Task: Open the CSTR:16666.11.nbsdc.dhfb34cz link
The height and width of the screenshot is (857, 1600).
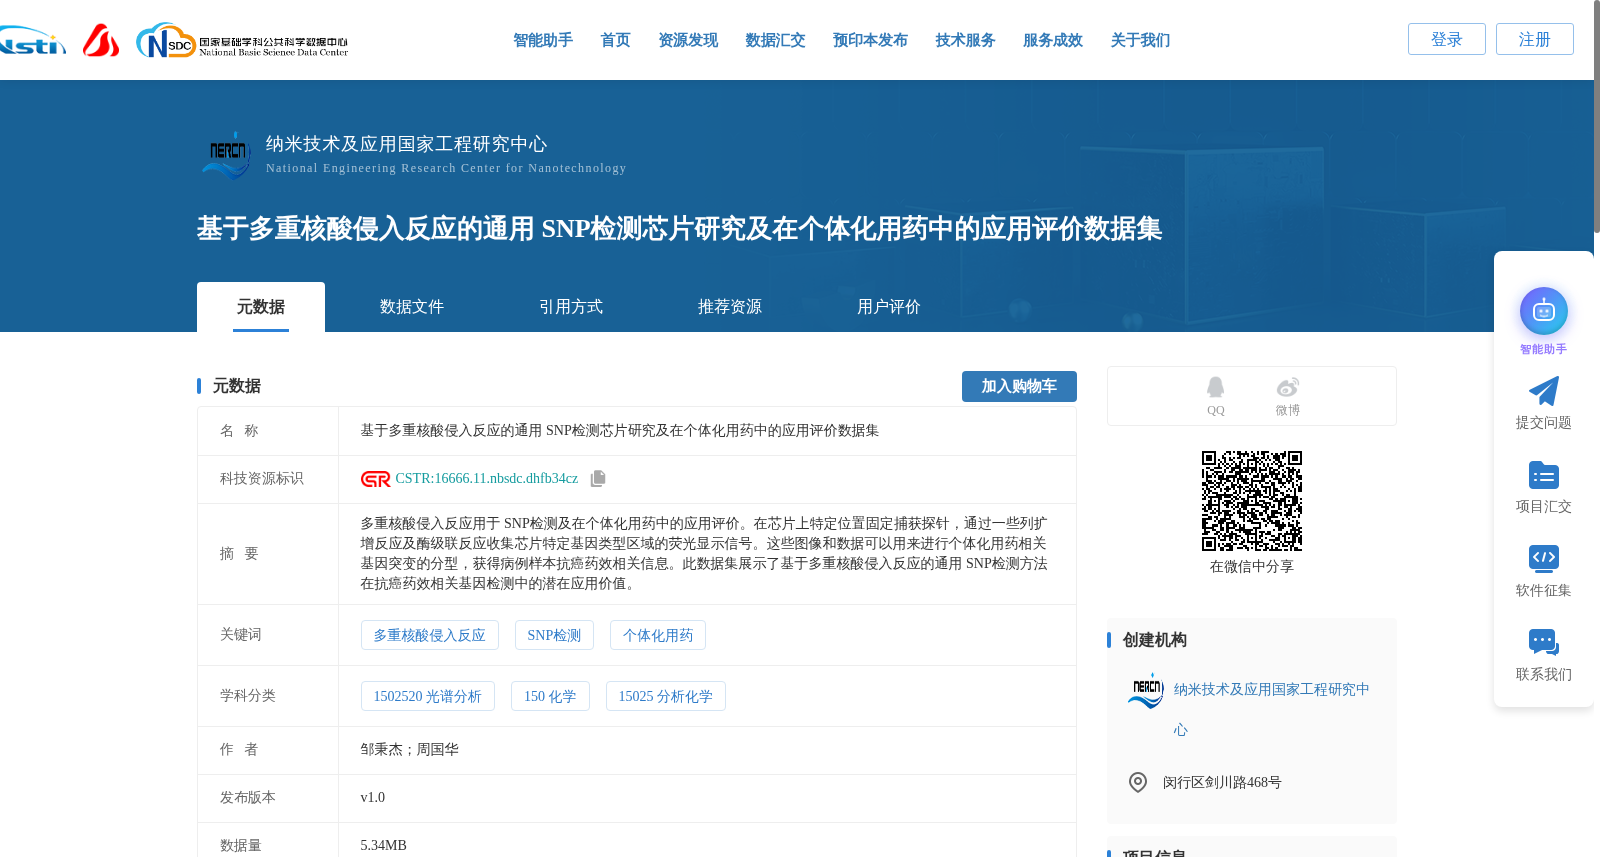Action: [x=486, y=479]
